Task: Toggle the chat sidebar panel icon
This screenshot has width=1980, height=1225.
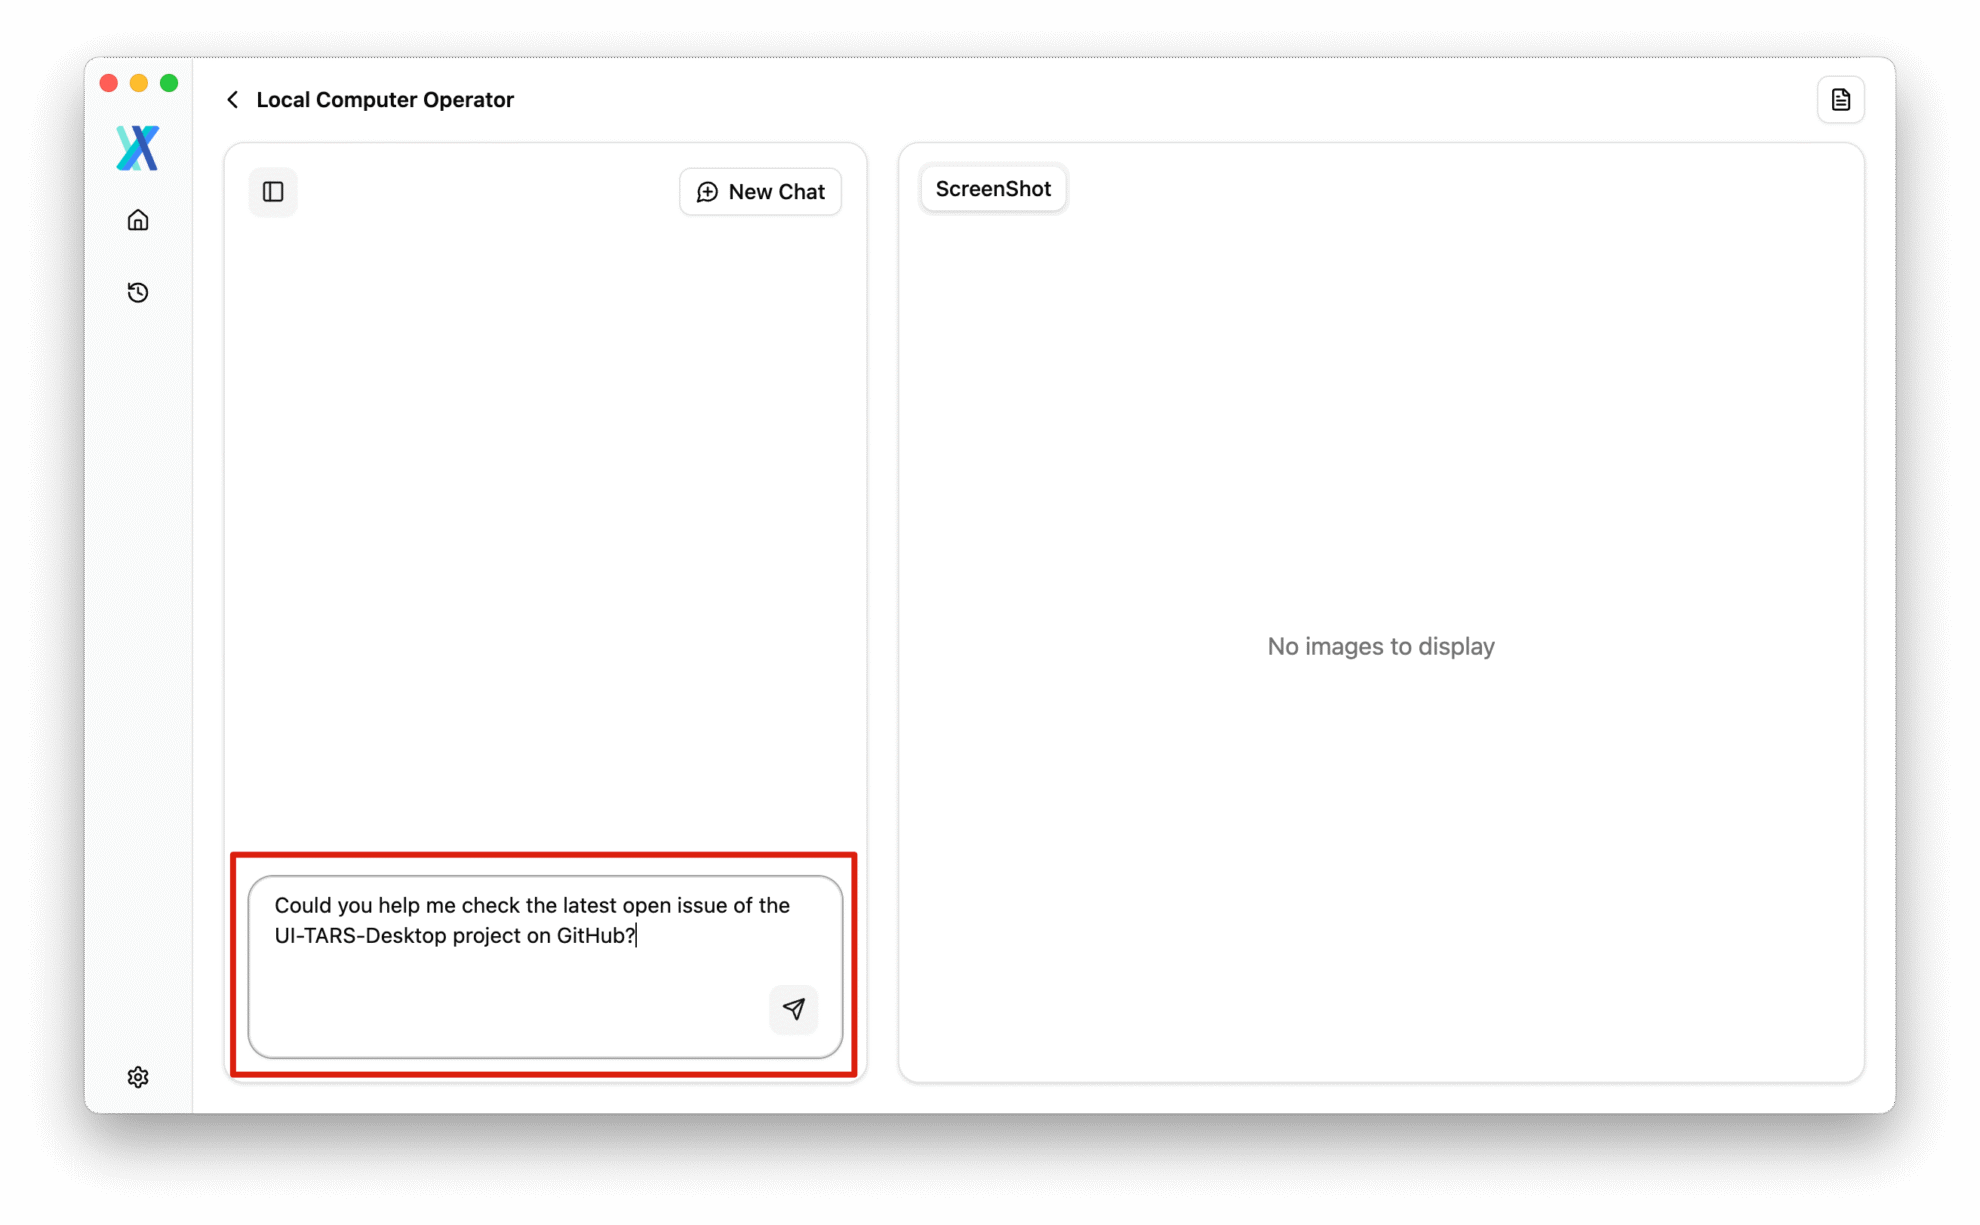Action: click(273, 192)
